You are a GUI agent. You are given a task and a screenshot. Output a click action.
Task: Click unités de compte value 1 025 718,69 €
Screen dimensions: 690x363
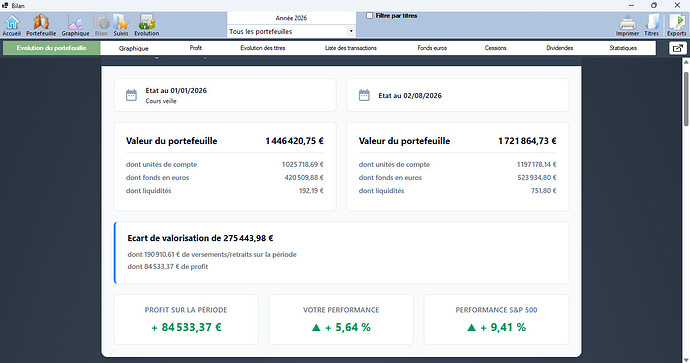pyautogui.click(x=303, y=165)
